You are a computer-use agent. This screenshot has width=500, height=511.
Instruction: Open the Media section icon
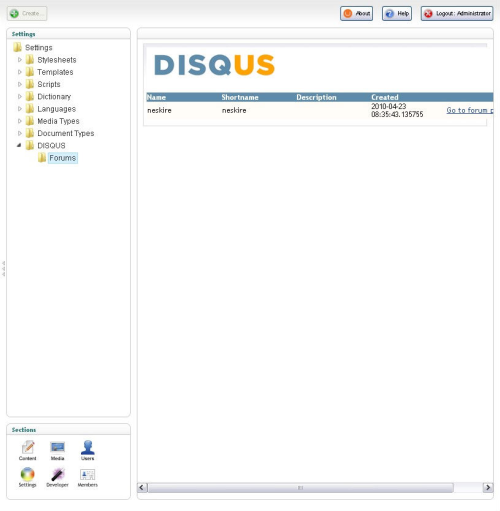(x=57, y=447)
